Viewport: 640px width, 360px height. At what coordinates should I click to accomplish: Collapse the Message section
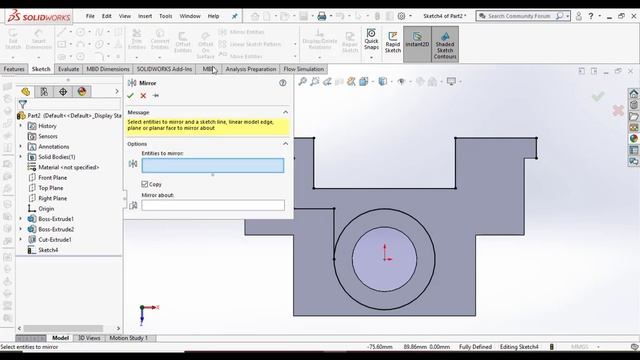click(x=285, y=112)
